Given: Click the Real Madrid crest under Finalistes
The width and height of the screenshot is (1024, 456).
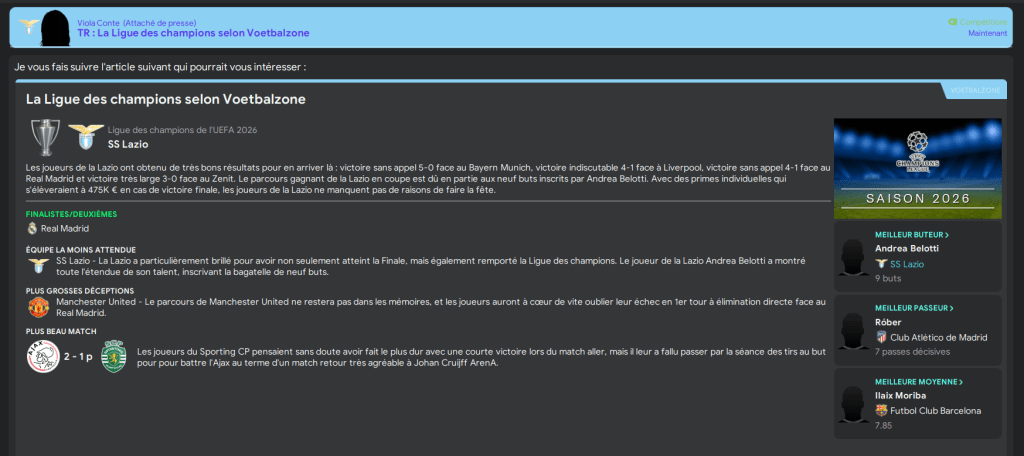Looking at the screenshot, I should (x=32, y=228).
